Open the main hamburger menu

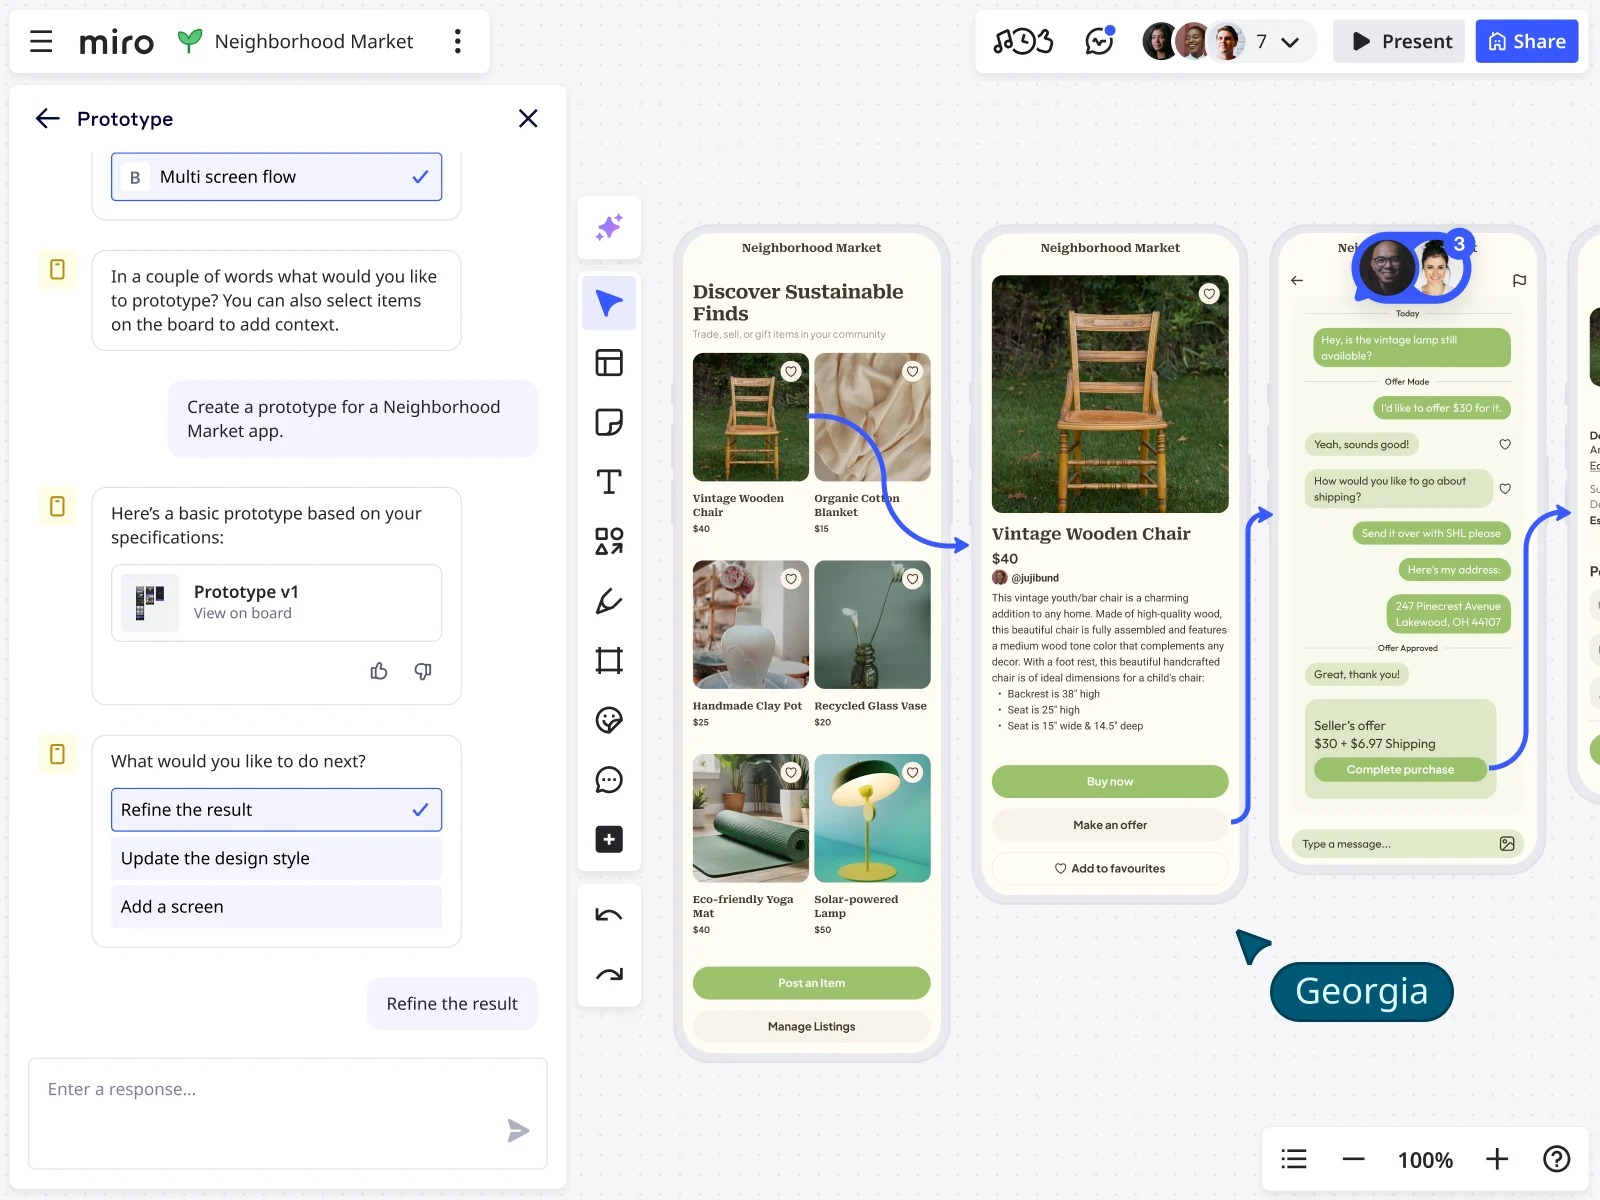(41, 41)
